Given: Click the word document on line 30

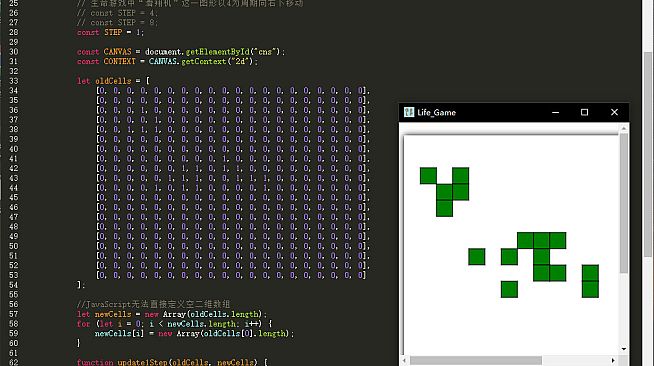Looking at the screenshot, I should click(x=163, y=52).
